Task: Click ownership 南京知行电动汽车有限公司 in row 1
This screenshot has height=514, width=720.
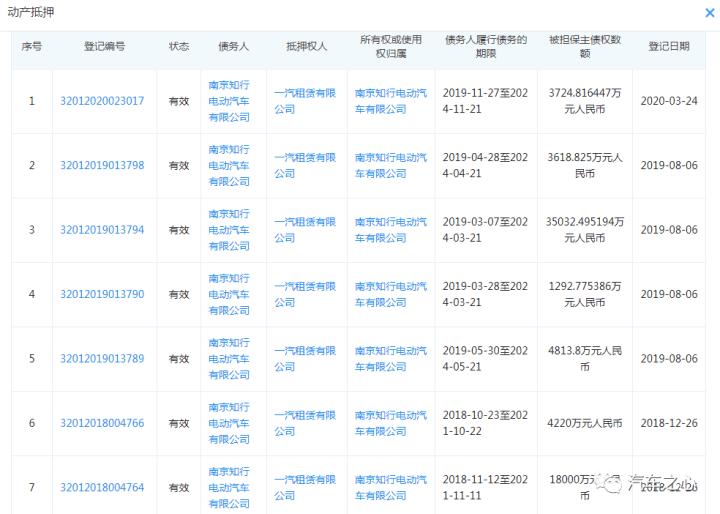Action: click(x=391, y=101)
